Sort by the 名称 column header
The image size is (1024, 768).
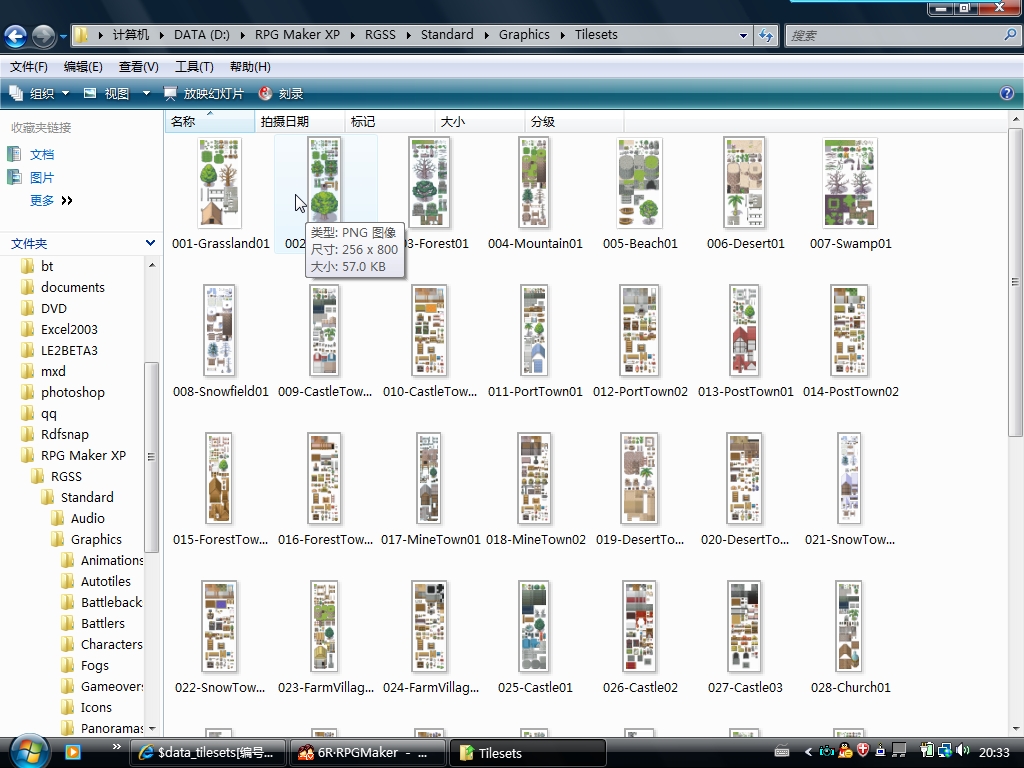(210, 121)
